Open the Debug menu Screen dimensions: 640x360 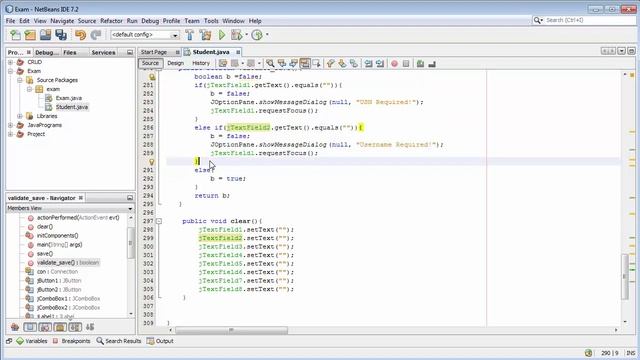(150, 21)
